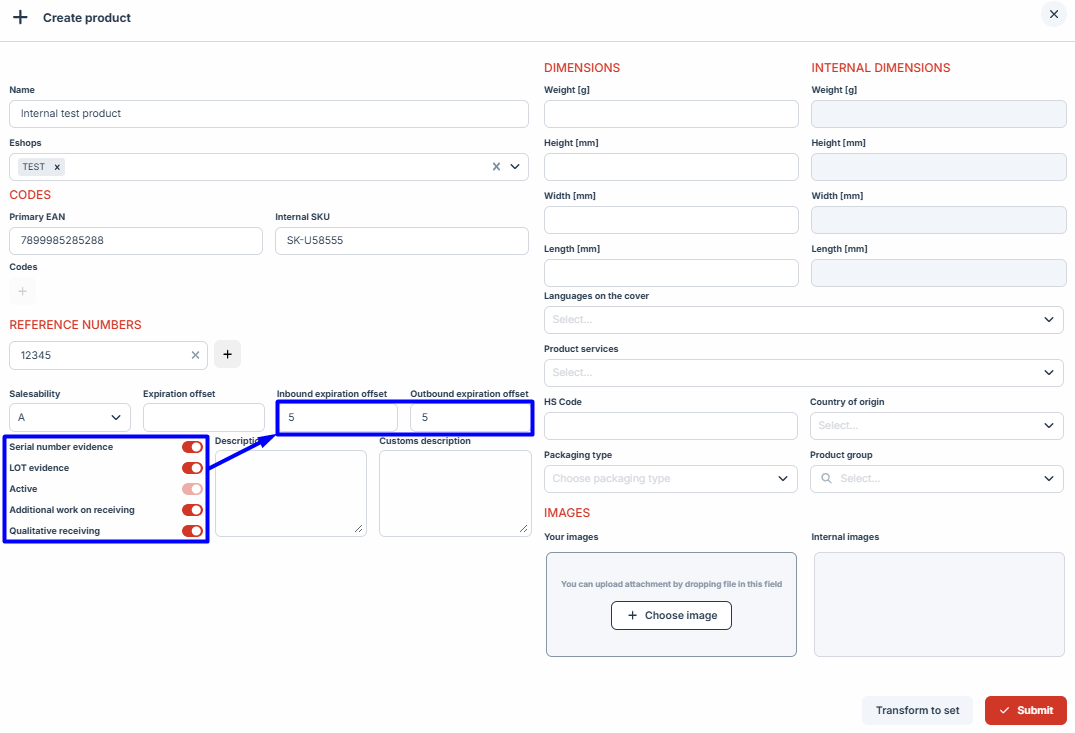This screenshot has width=1075, height=733.
Task: Clear the 12345 reference number
Action: 195,354
